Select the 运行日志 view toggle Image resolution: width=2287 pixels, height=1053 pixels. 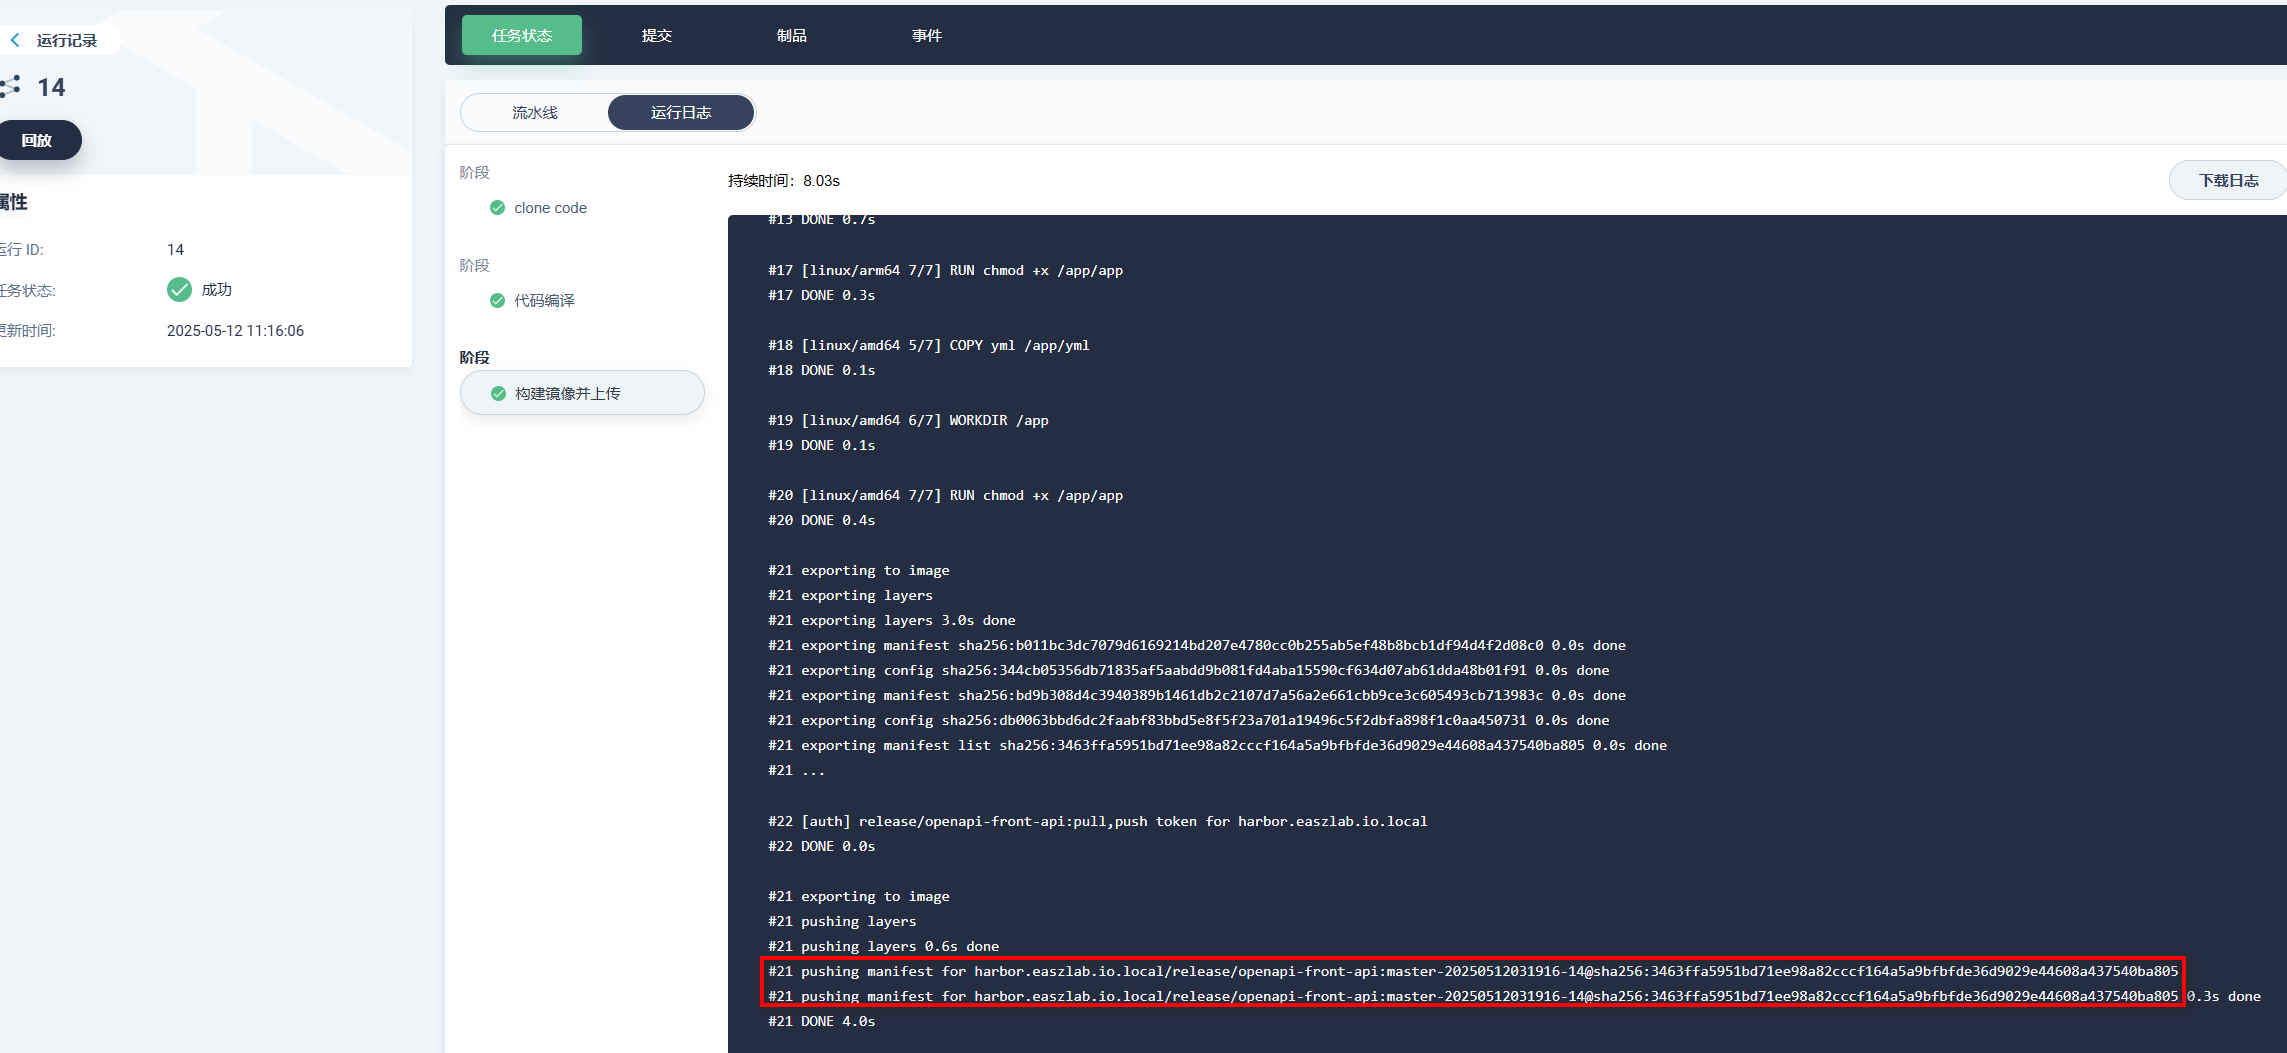(681, 112)
